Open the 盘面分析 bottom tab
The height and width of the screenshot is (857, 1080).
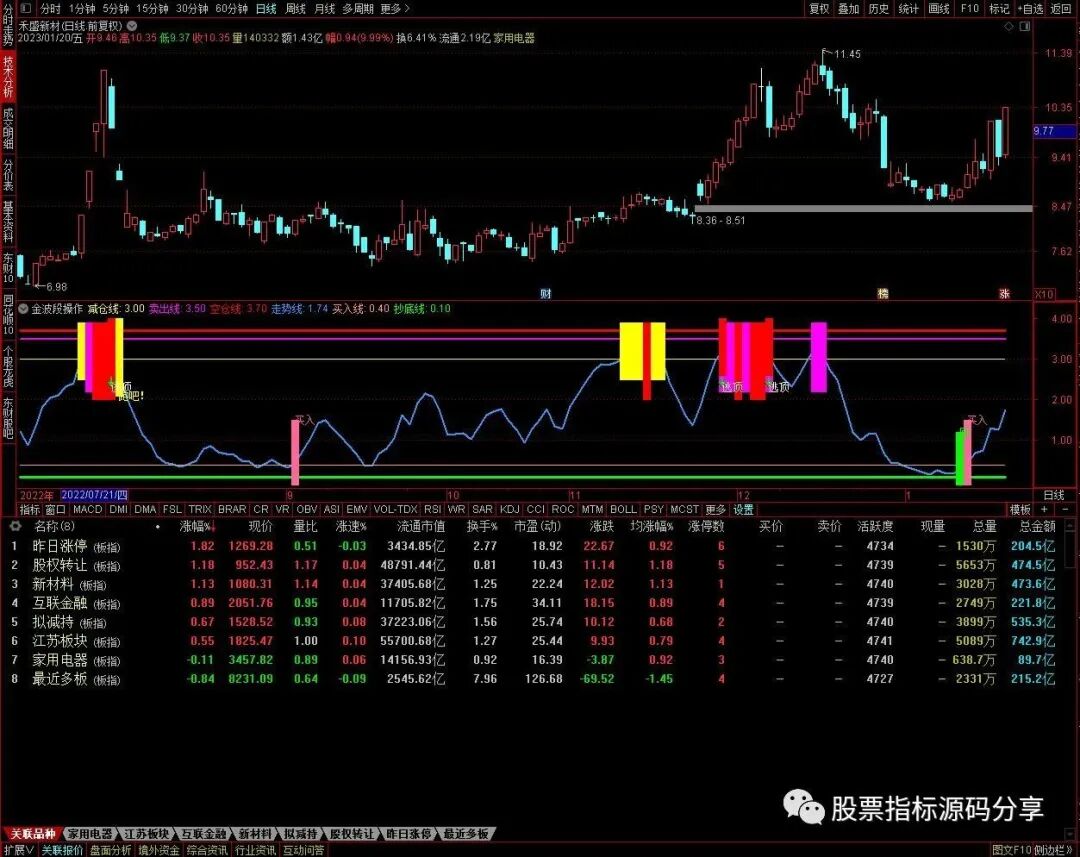tap(110, 850)
